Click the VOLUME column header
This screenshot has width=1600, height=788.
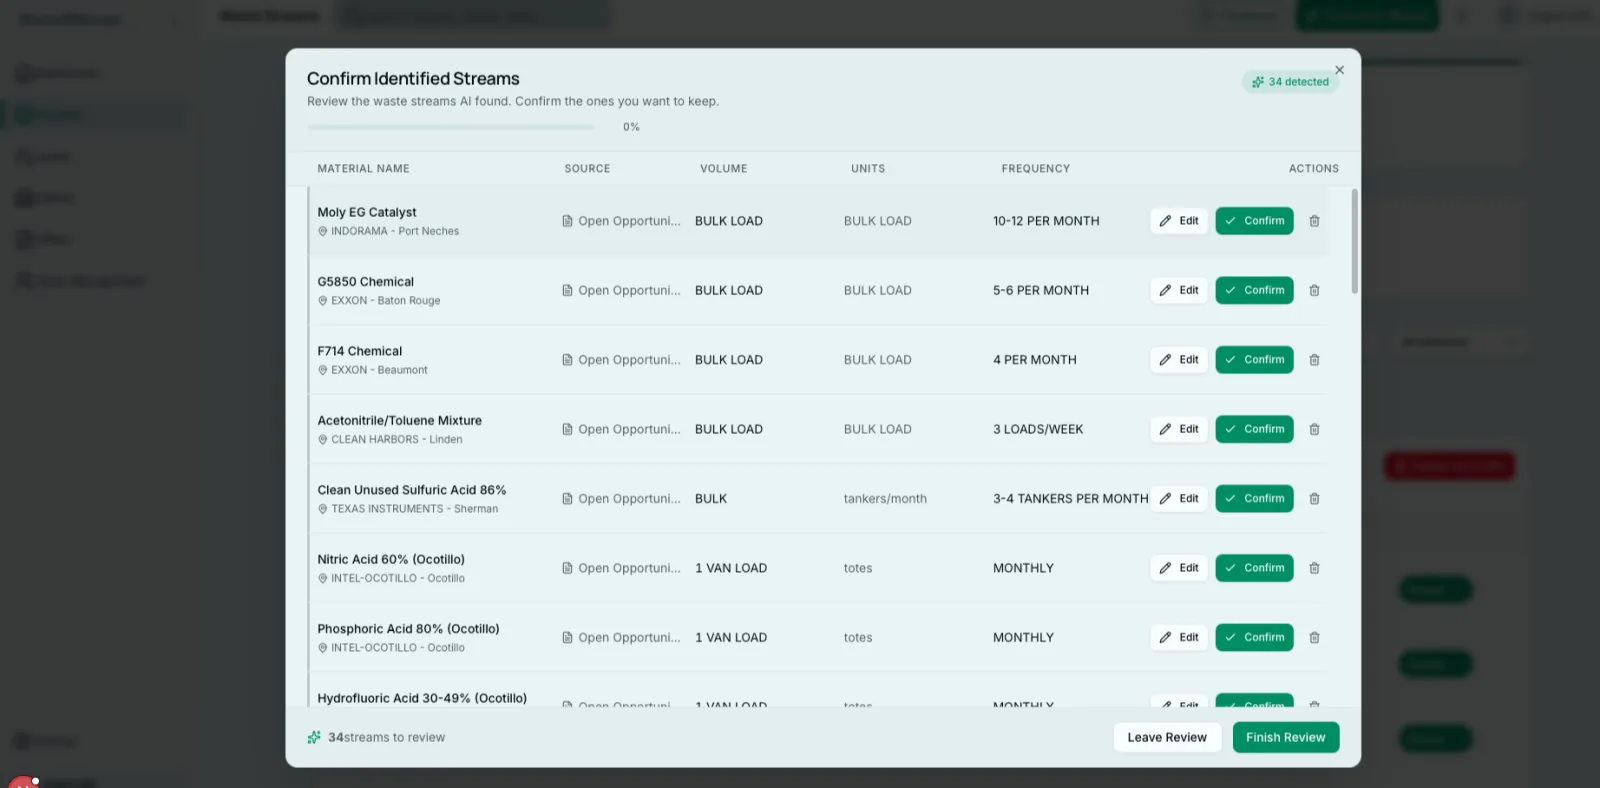[723, 169]
